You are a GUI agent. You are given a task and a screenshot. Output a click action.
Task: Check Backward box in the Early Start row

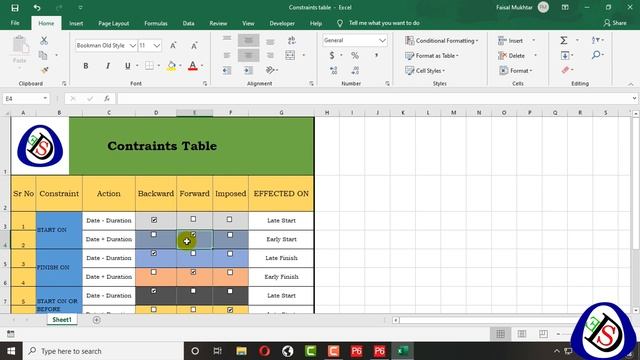click(154, 235)
